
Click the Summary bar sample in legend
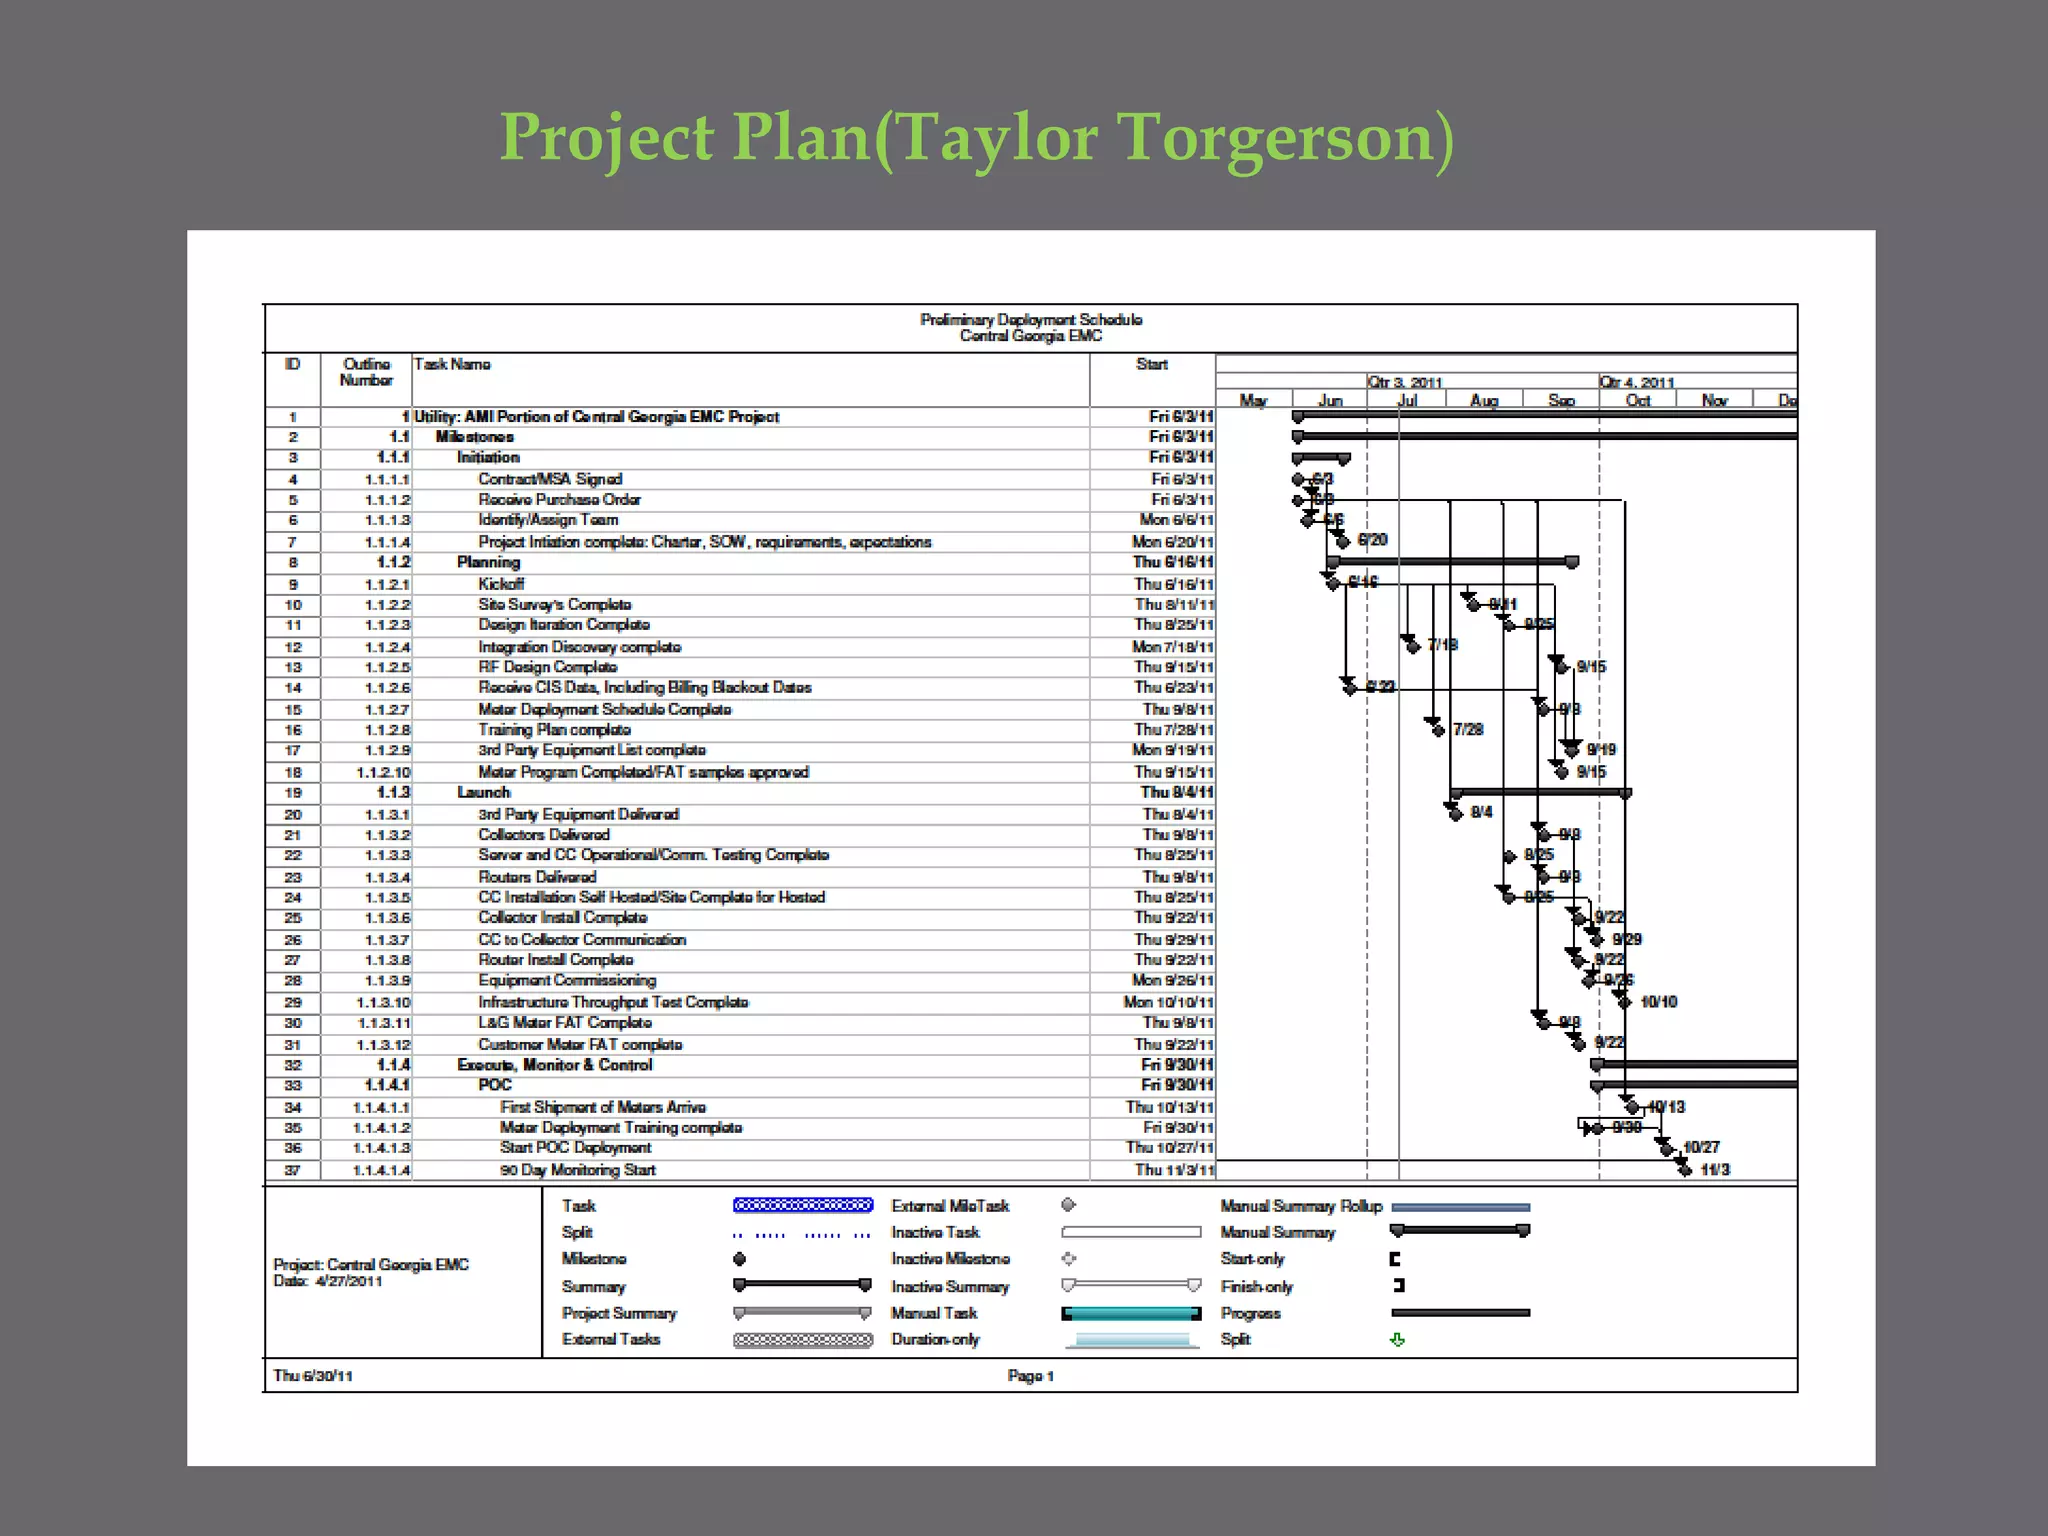[803, 1285]
